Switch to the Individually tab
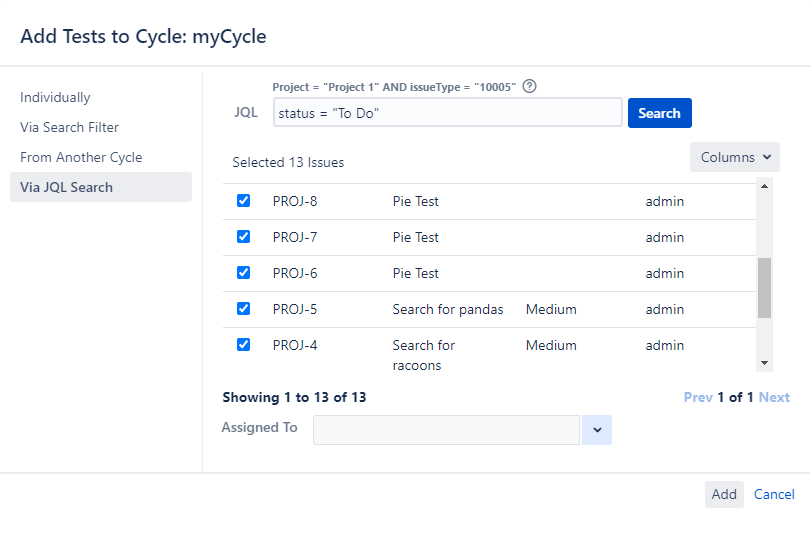 (55, 97)
